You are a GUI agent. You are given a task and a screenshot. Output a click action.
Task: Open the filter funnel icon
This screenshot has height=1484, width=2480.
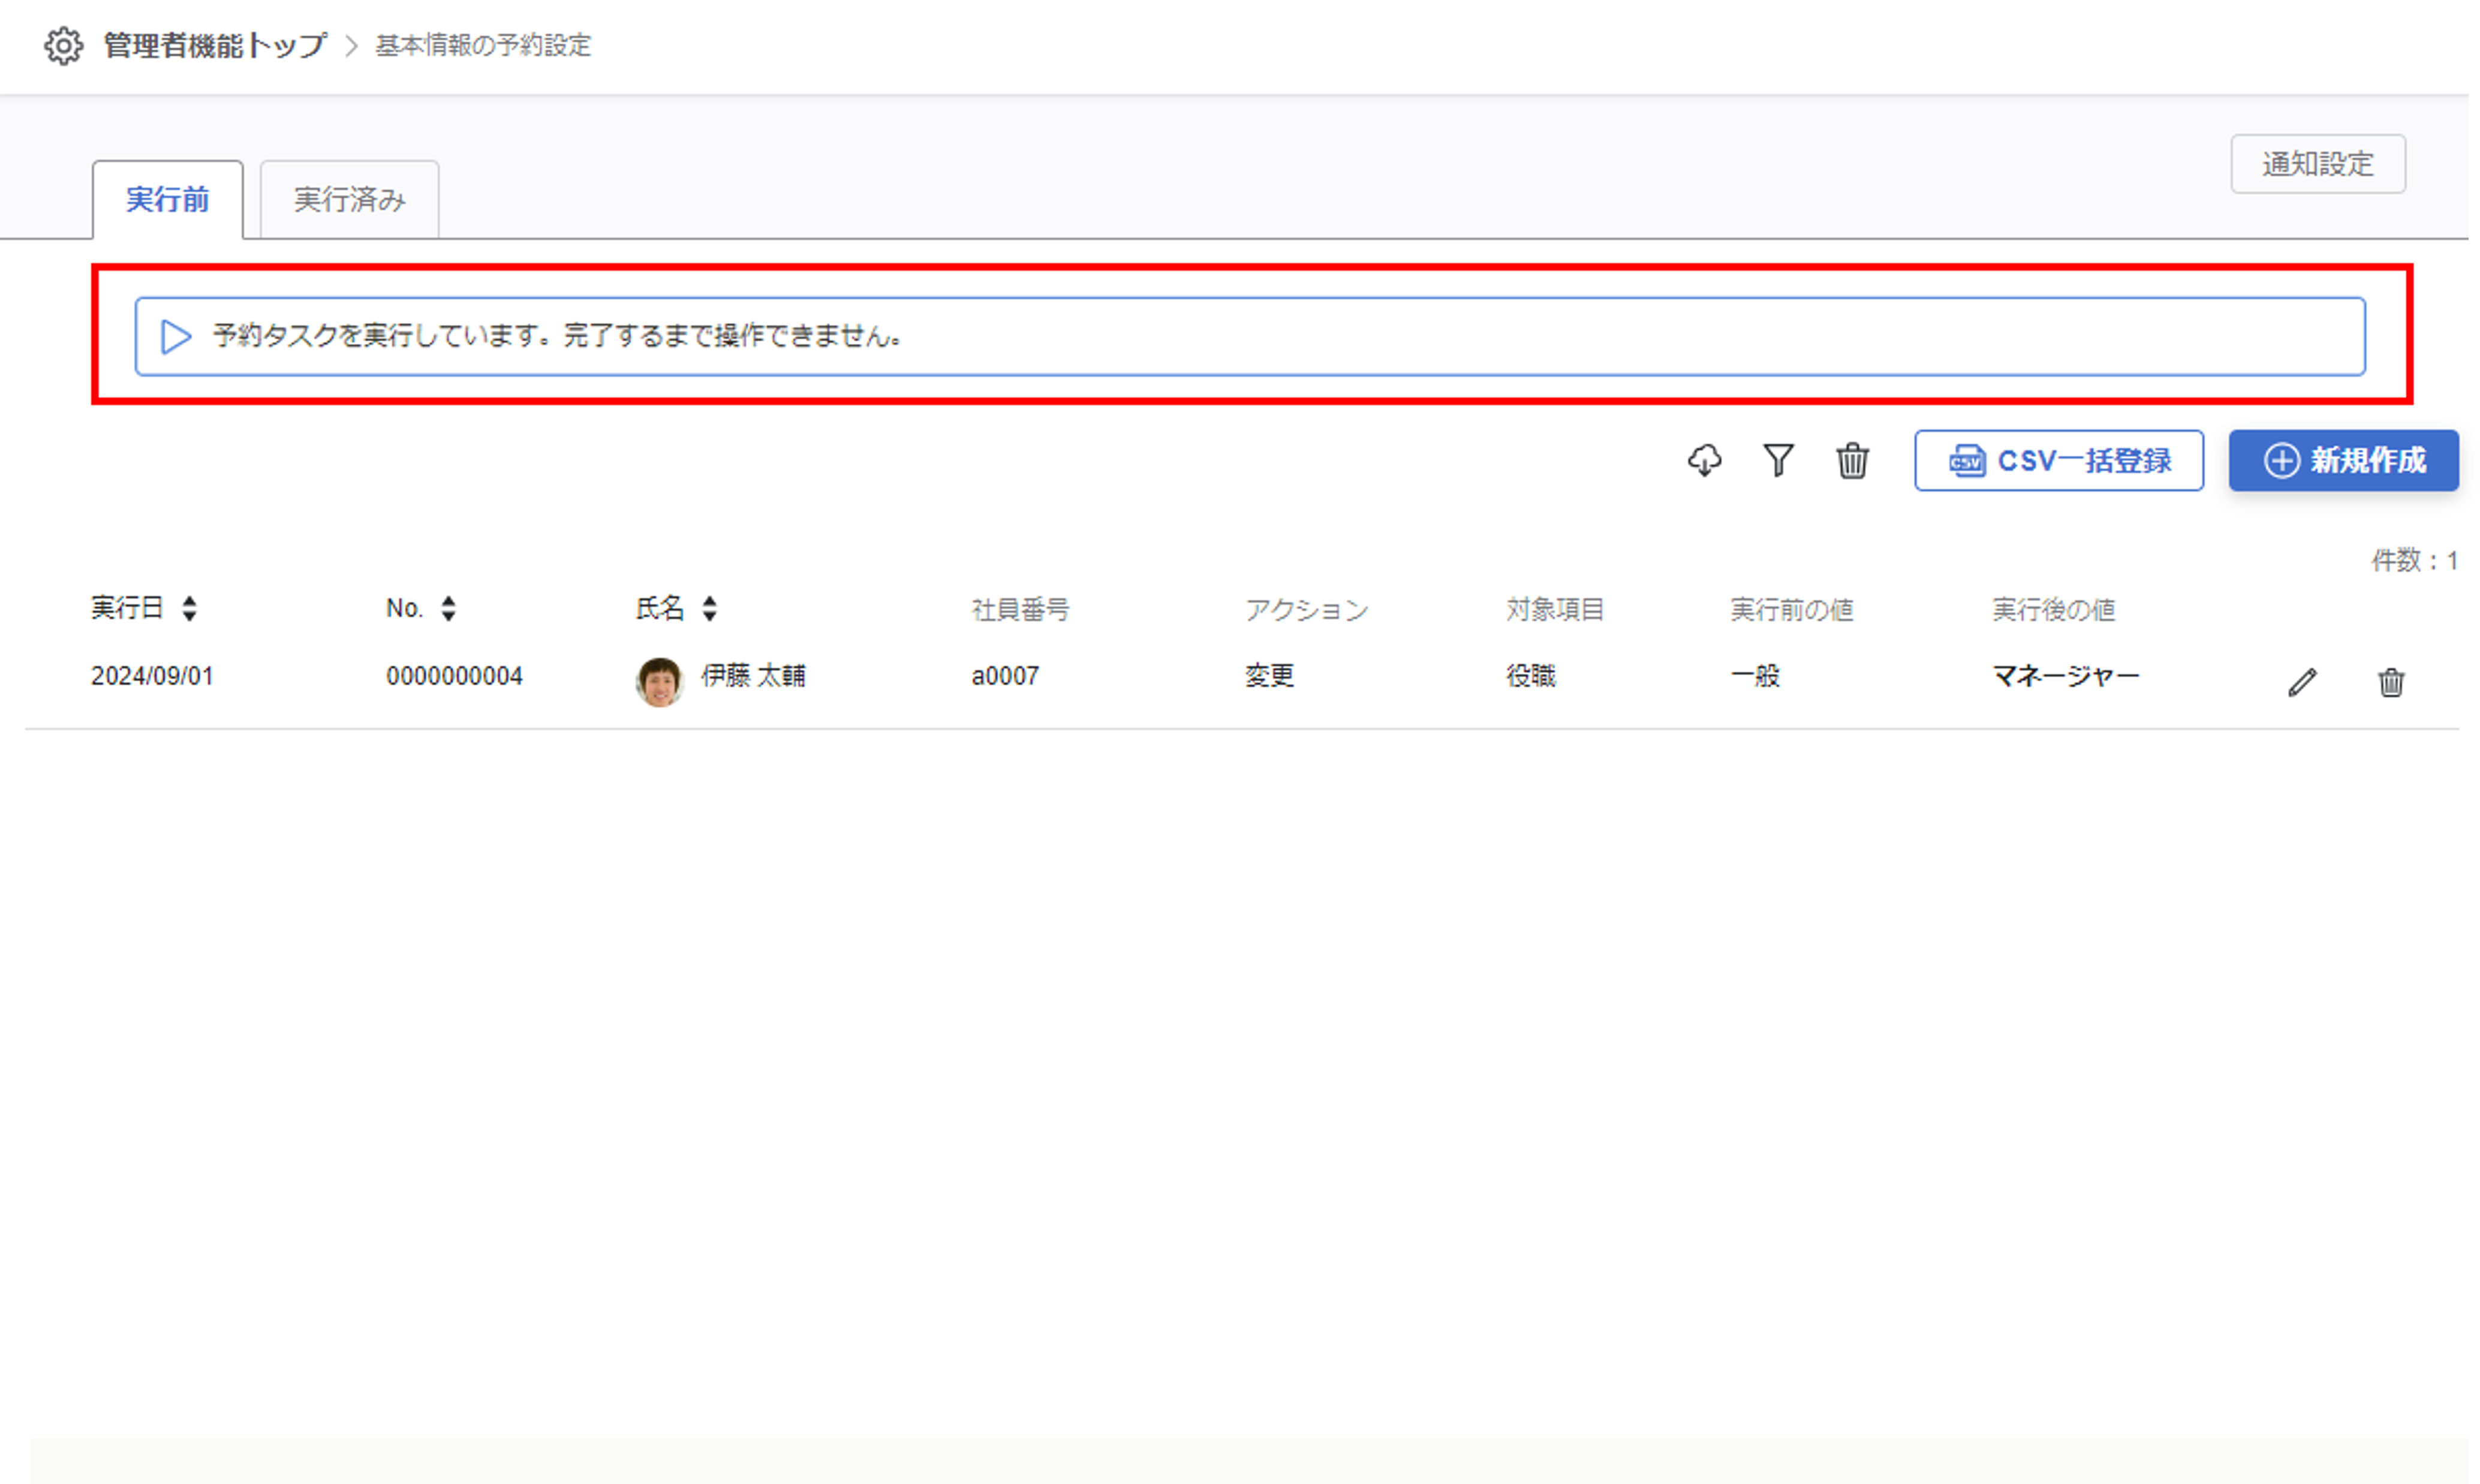pos(1779,461)
